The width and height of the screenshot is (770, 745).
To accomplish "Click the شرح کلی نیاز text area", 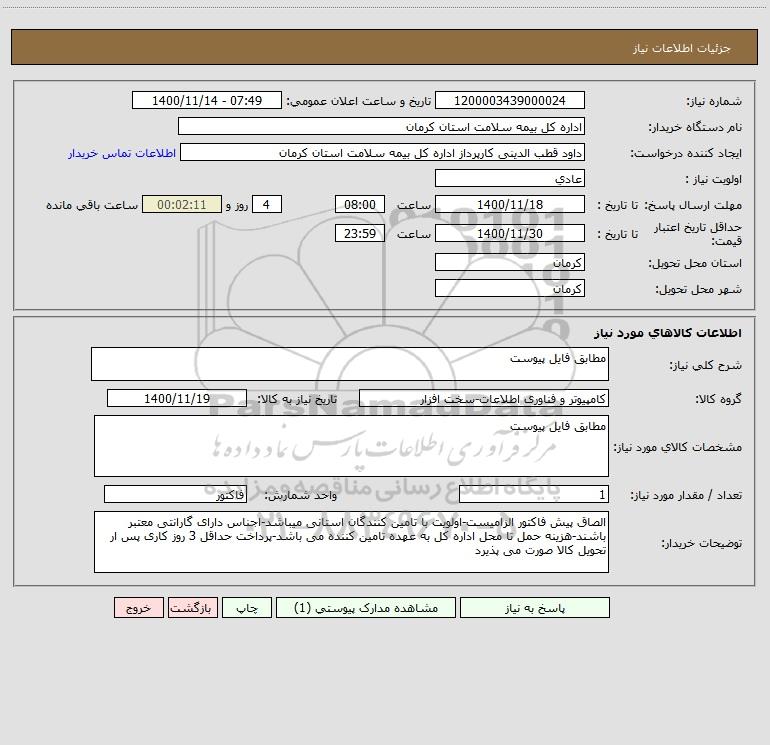I will (350, 364).
